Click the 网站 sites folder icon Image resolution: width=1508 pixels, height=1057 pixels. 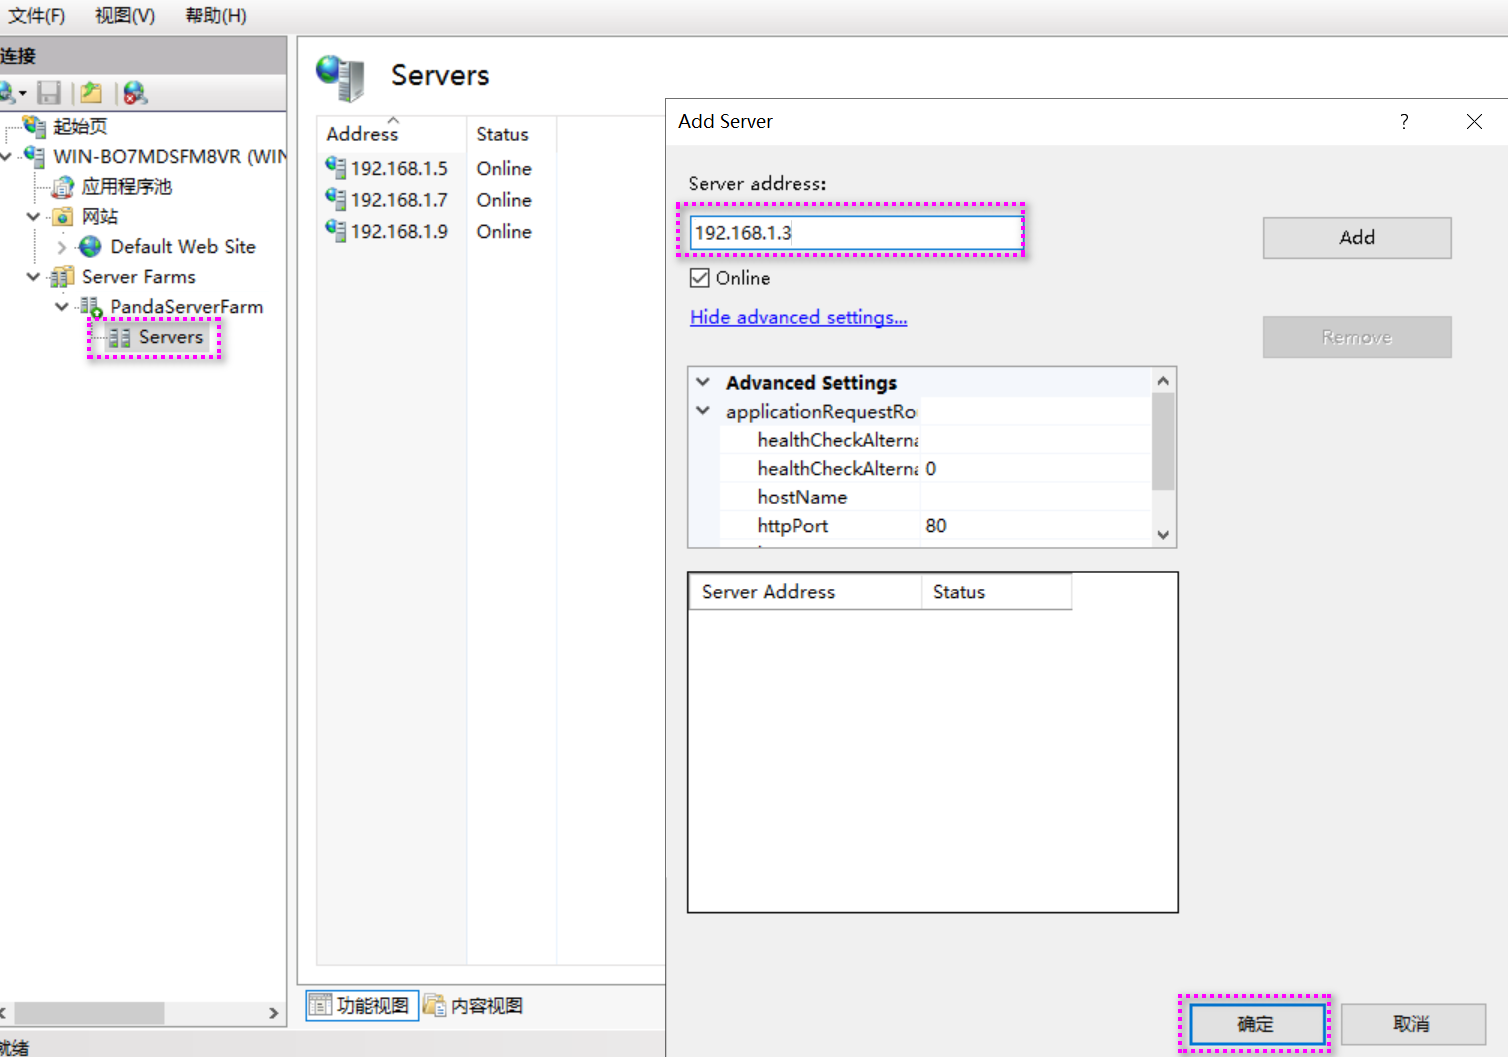click(63, 217)
